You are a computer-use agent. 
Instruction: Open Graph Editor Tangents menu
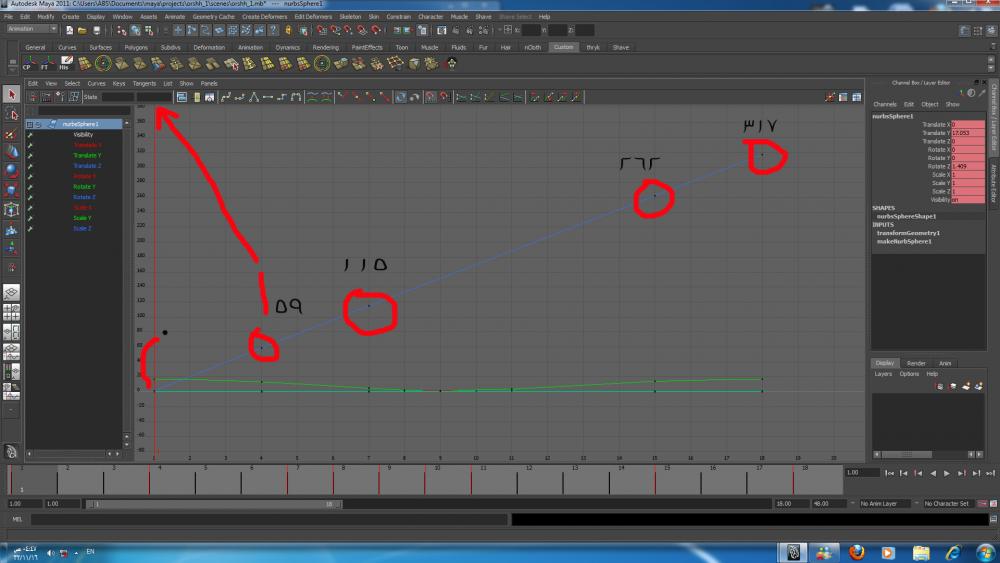point(144,84)
